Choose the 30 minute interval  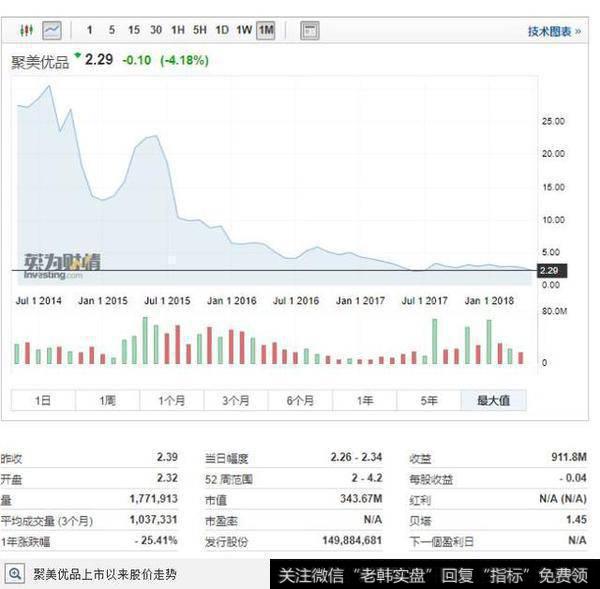[x=156, y=30]
